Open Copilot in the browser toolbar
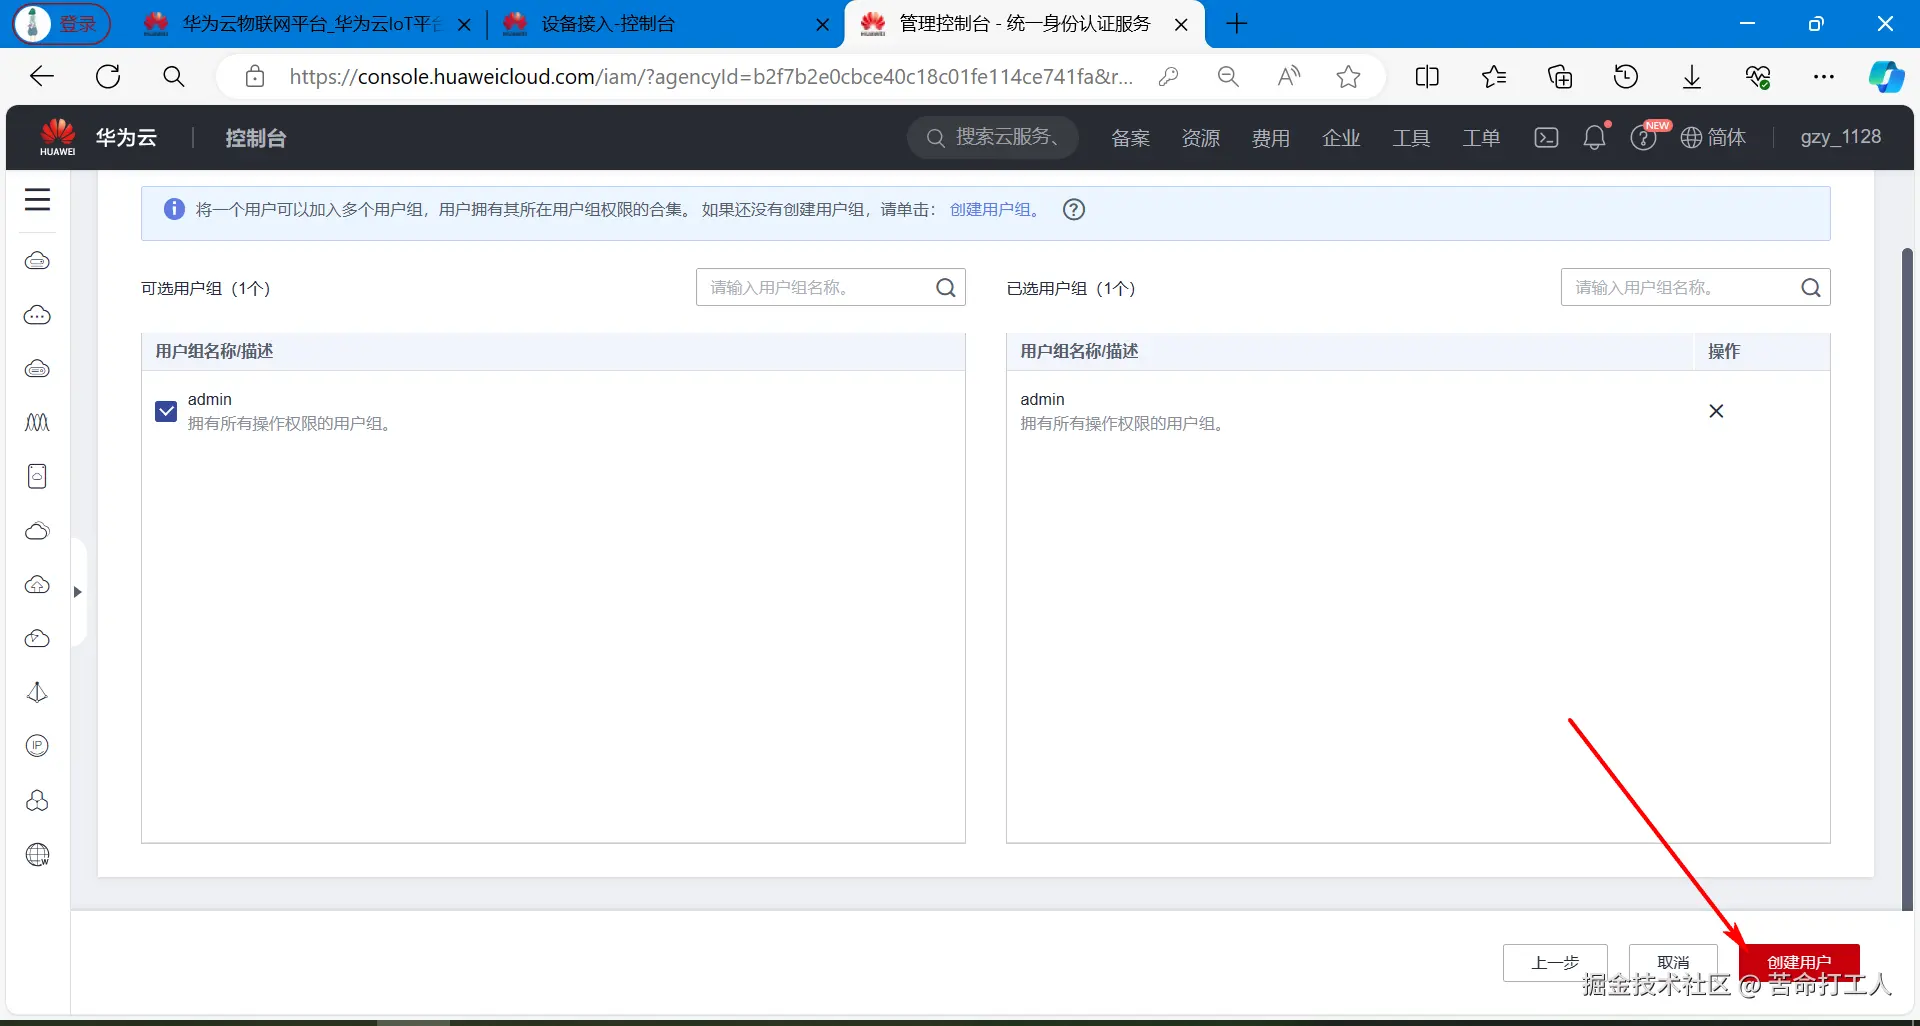Viewport: 1920px width, 1026px height. 1887,76
